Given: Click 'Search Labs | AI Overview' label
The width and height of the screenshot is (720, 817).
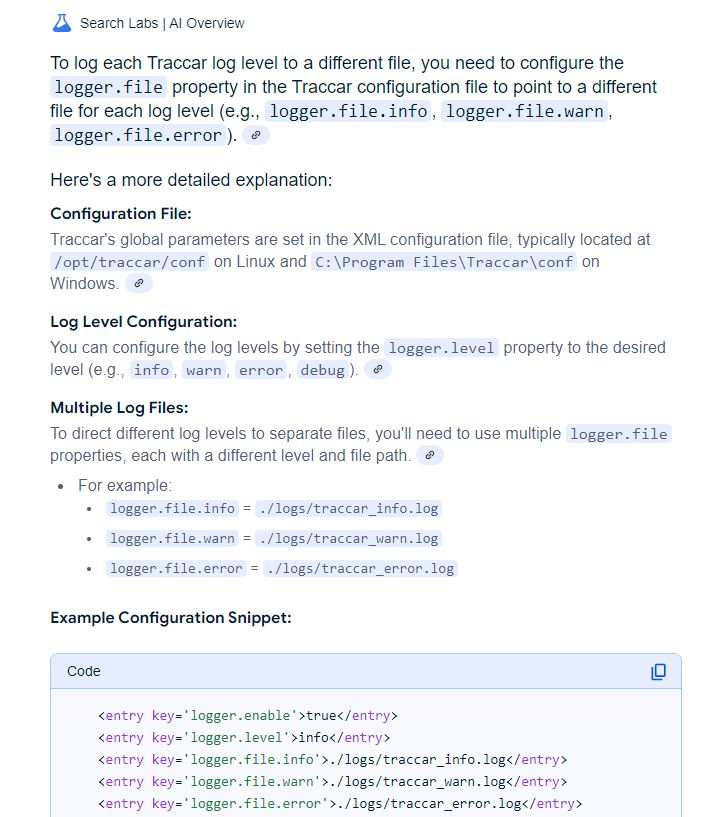Looking at the screenshot, I should point(162,23).
